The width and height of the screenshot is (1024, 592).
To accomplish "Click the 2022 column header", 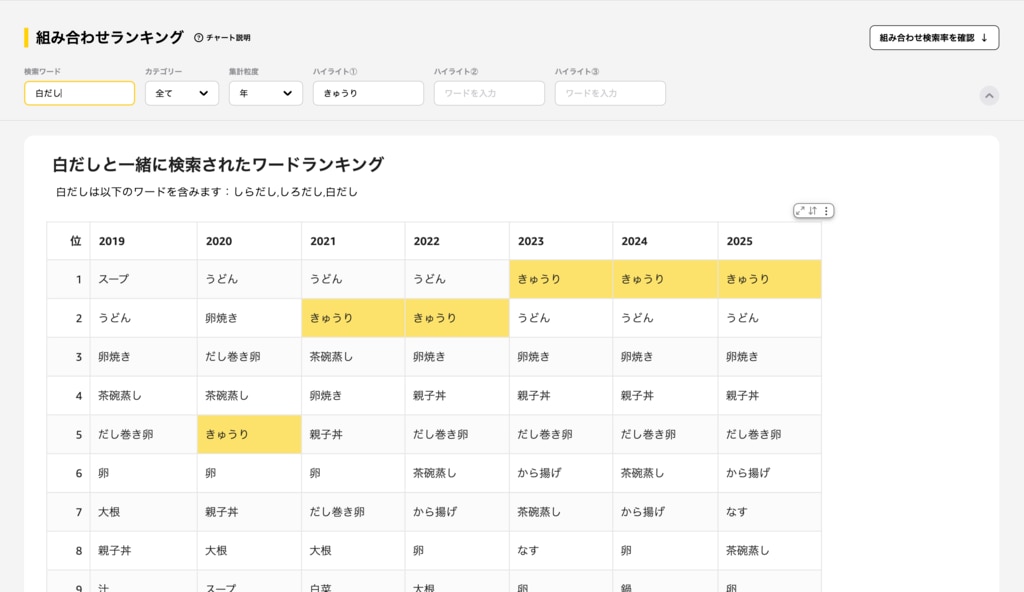I will coord(426,241).
